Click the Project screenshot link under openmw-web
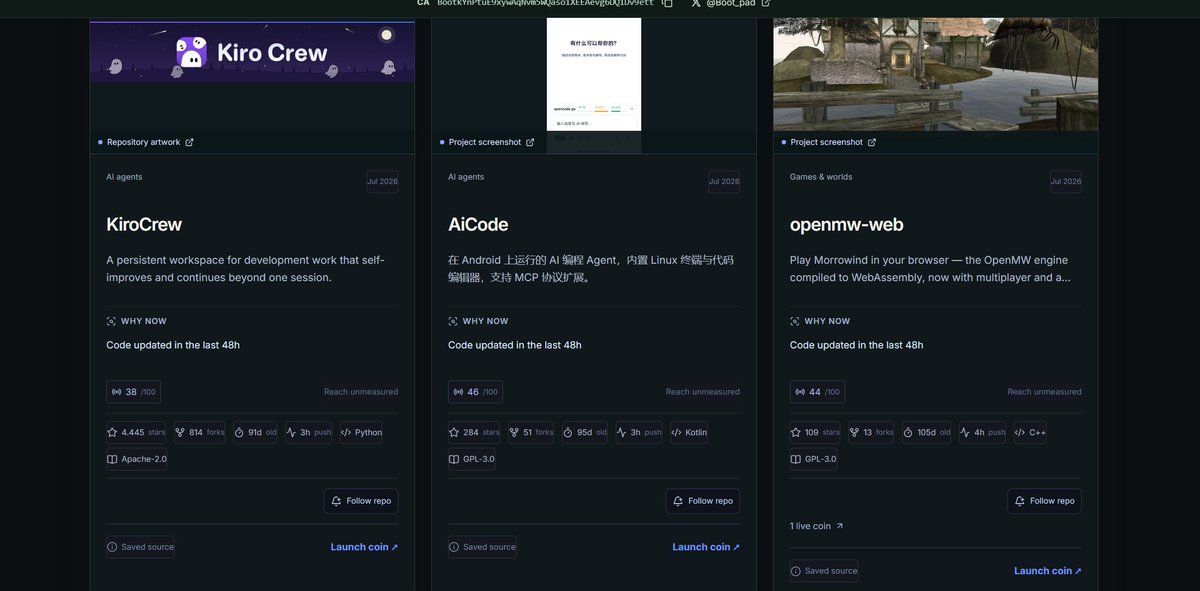The height and width of the screenshot is (591, 1200). tap(829, 142)
